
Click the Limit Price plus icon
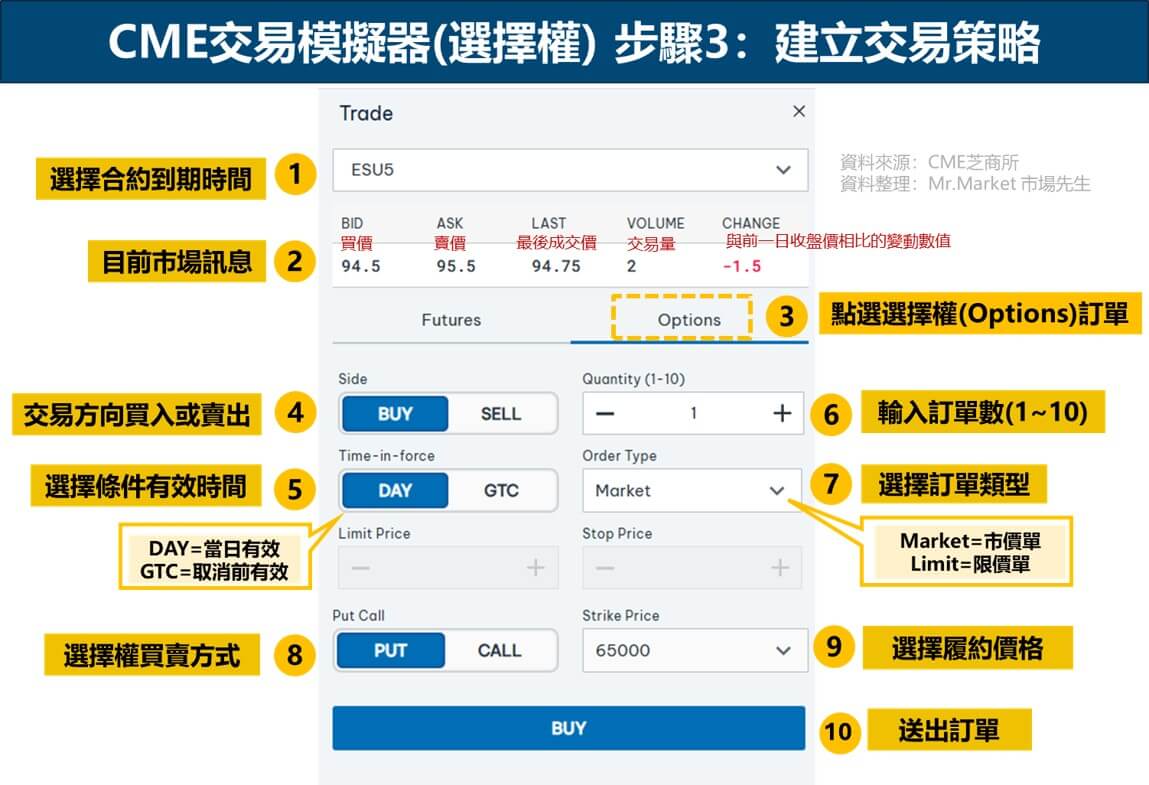(536, 568)
